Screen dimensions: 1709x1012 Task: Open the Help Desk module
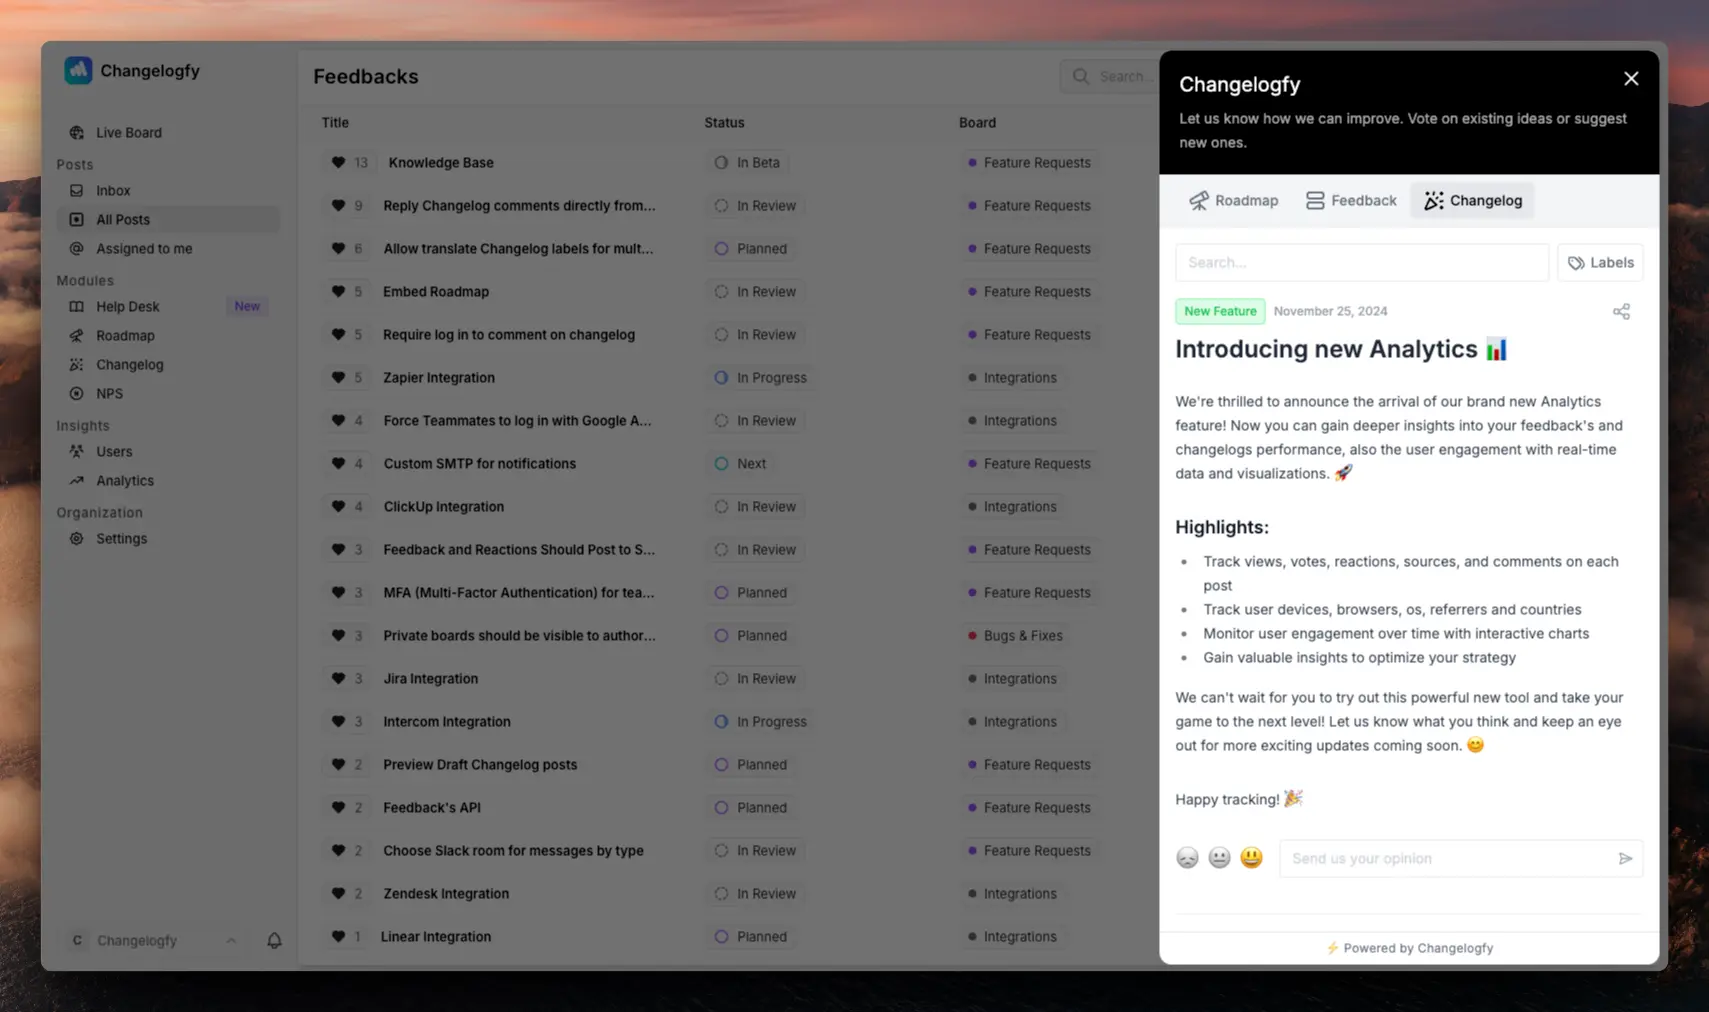click(127, 306)
